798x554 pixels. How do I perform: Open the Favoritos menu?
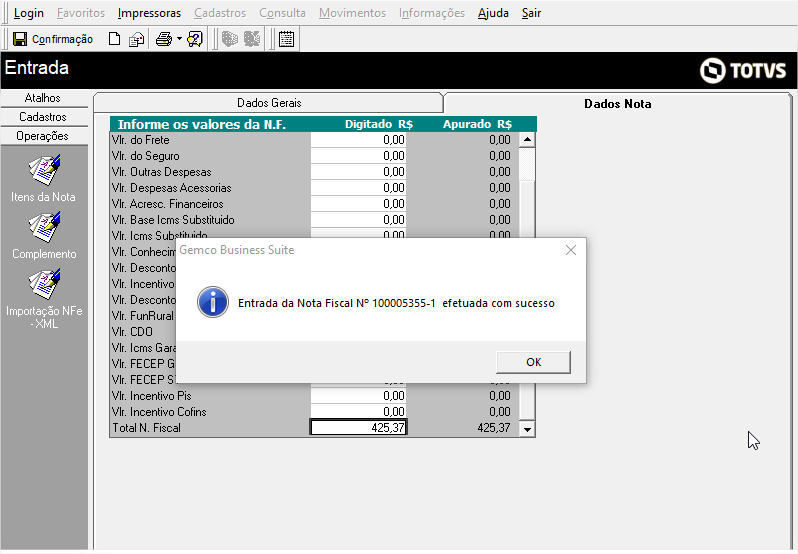coord(81,13)
